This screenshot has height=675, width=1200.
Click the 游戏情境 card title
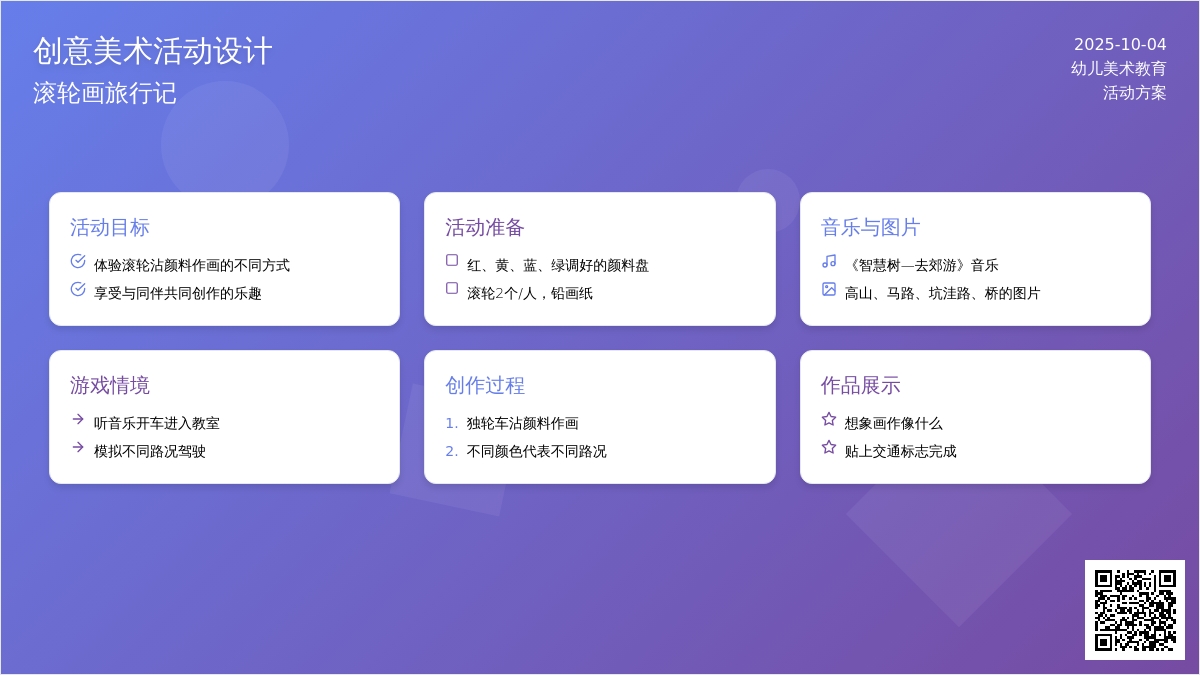click(110, 385)
